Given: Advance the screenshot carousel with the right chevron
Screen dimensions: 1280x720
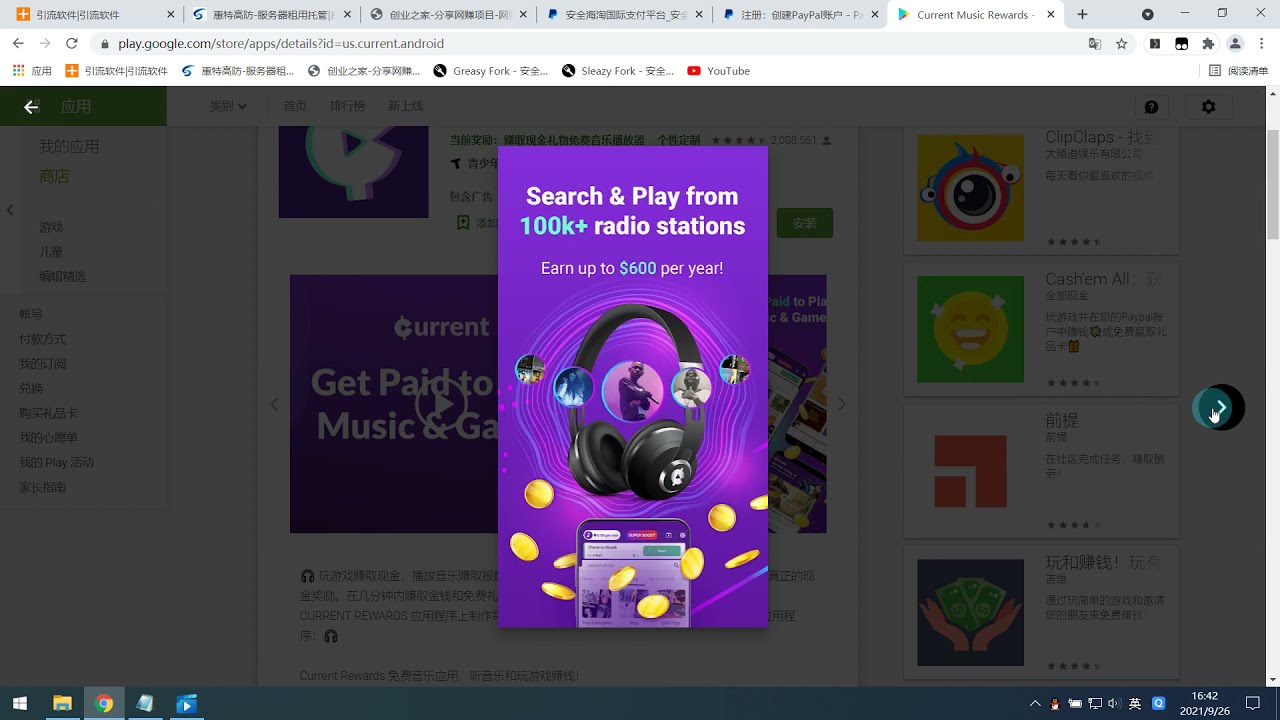Looking at the screenshot, I should 841,404.
